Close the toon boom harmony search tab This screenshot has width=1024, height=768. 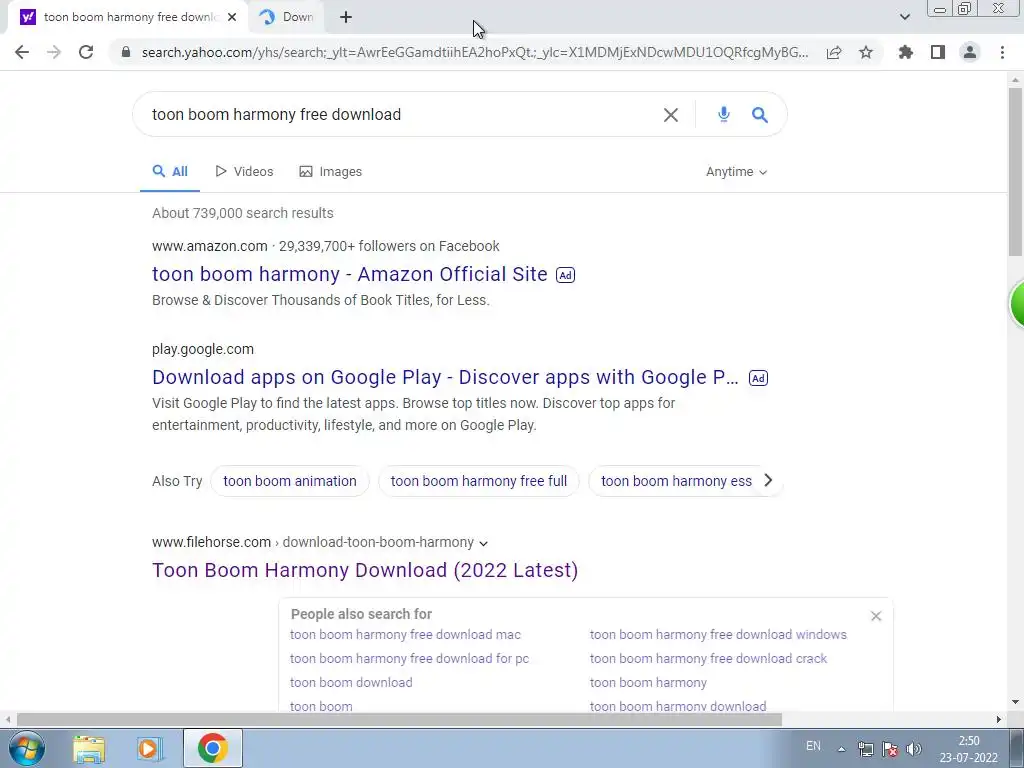(232, 18)
